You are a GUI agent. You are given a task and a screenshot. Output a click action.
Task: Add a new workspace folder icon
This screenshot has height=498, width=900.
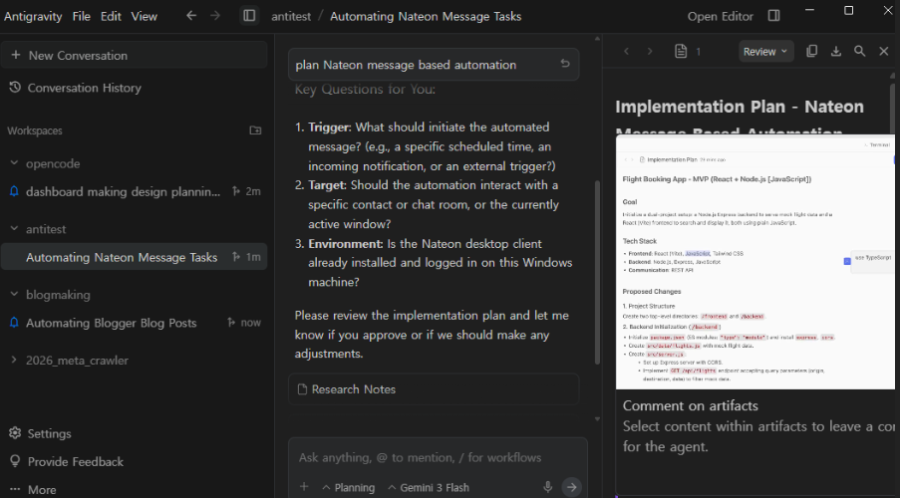(x=255, y=131)
